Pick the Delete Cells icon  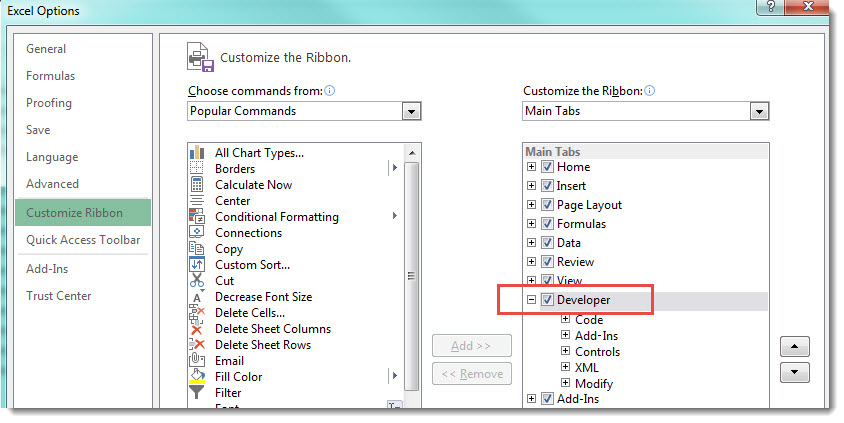[x=197, y=313]
